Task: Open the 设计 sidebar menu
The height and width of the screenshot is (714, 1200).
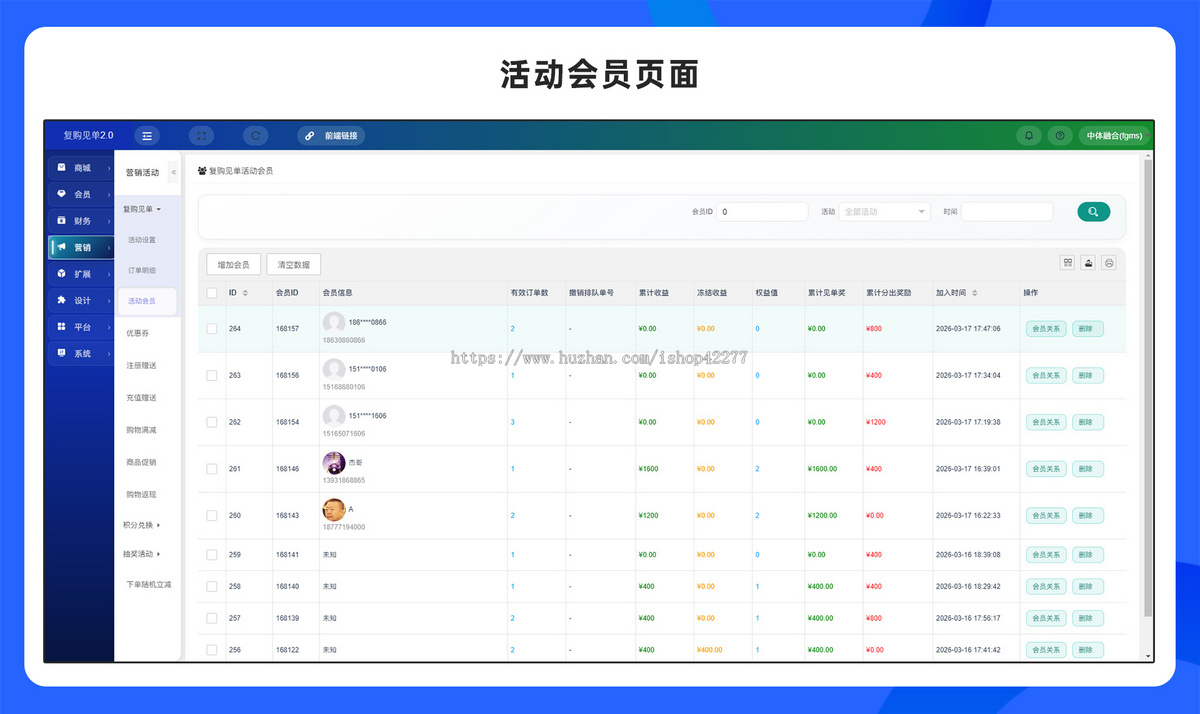Action: 81,300
